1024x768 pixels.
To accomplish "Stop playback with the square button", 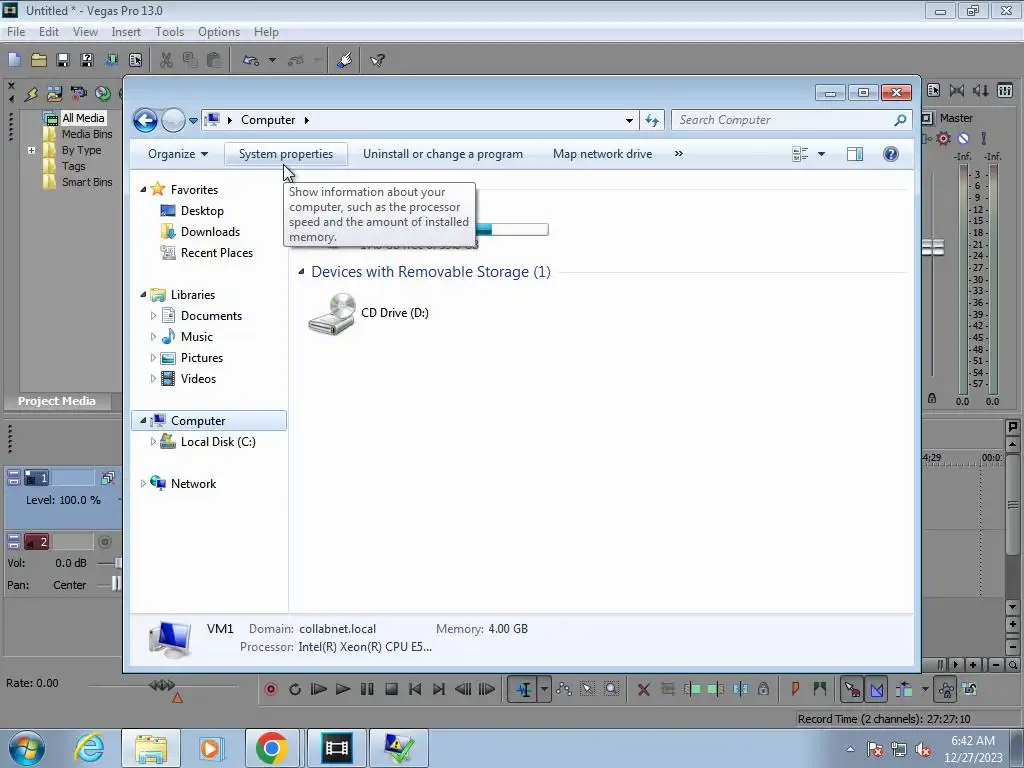I will click(391, 689).
